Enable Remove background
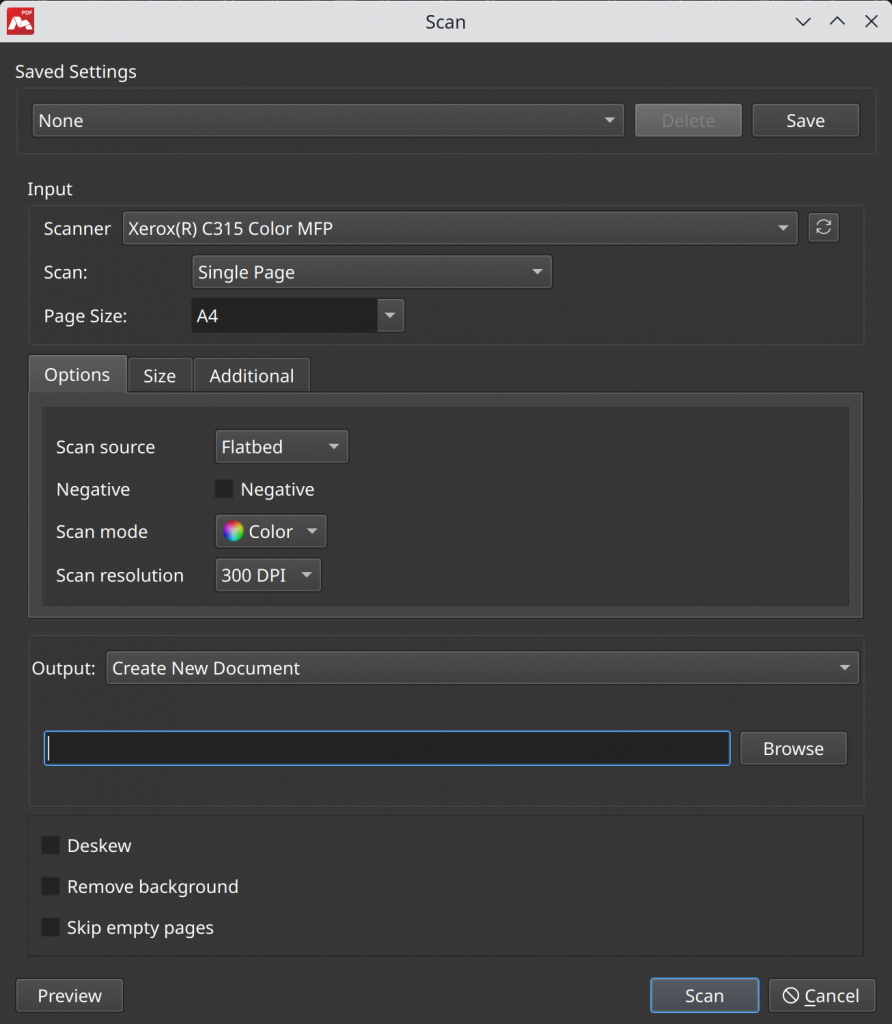 [50, 886]
